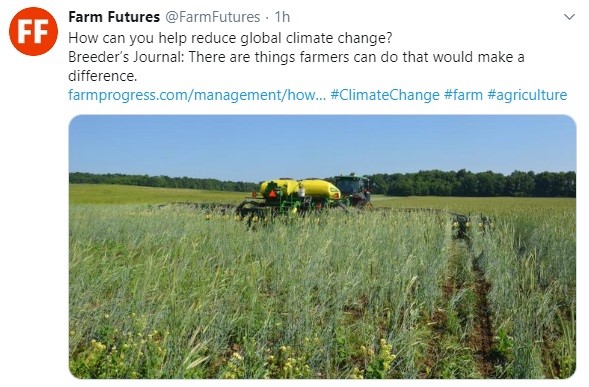Follow the farmprogress.com article link
589x387 pixels.
tap(197, 95)
